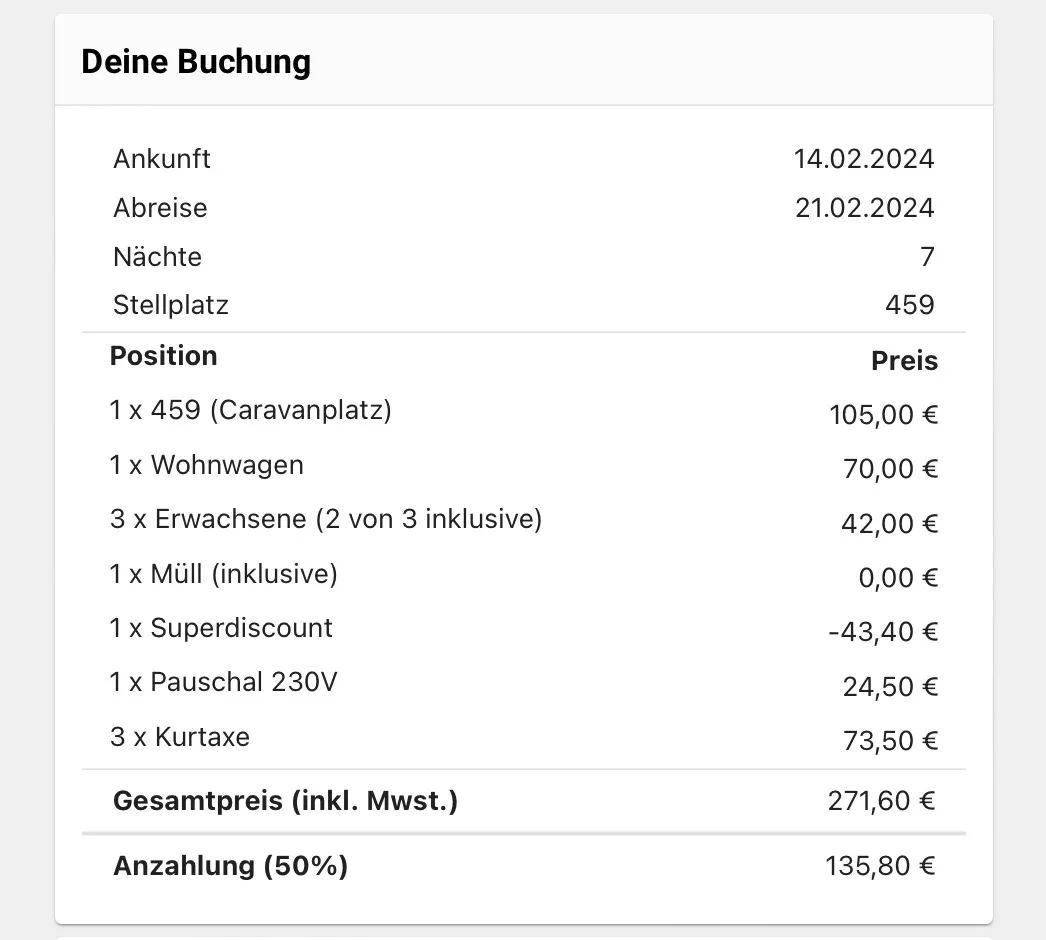Click the Anzahlung (50%) amount 135,80 €
Viewport: 1046px width, 940px height.
click(x=880, y=866)
